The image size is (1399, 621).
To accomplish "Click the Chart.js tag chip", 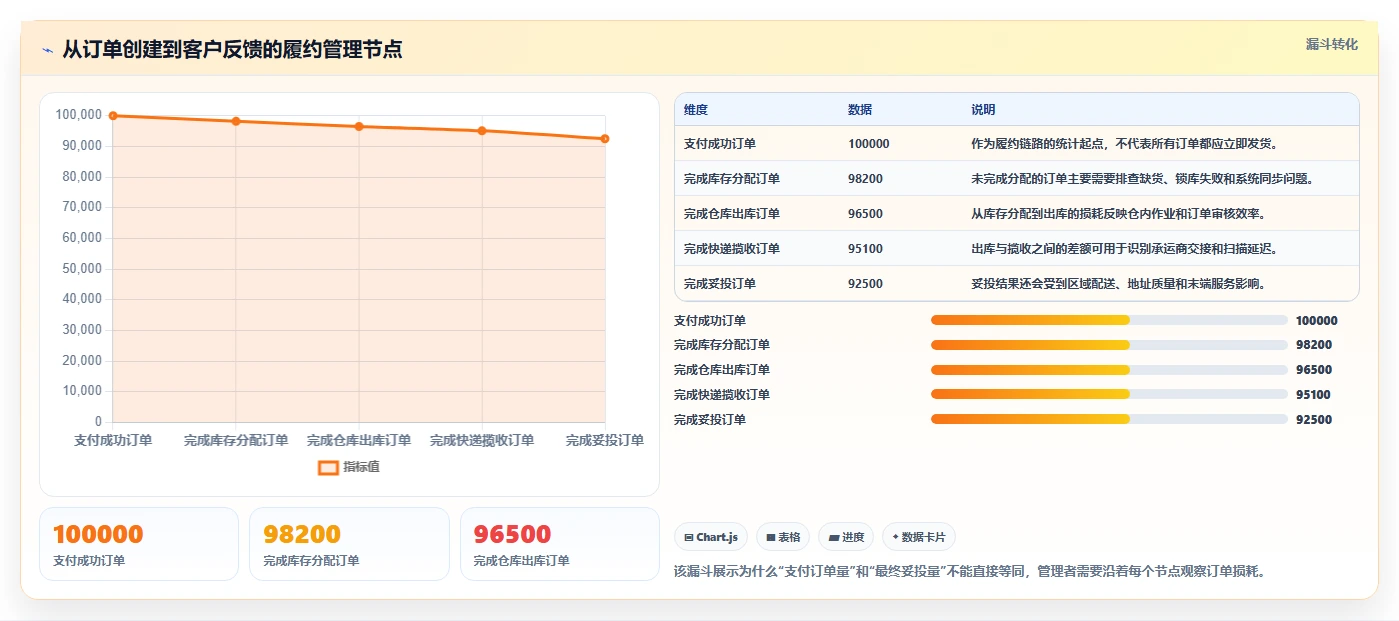I will click(x=711, y=537).
